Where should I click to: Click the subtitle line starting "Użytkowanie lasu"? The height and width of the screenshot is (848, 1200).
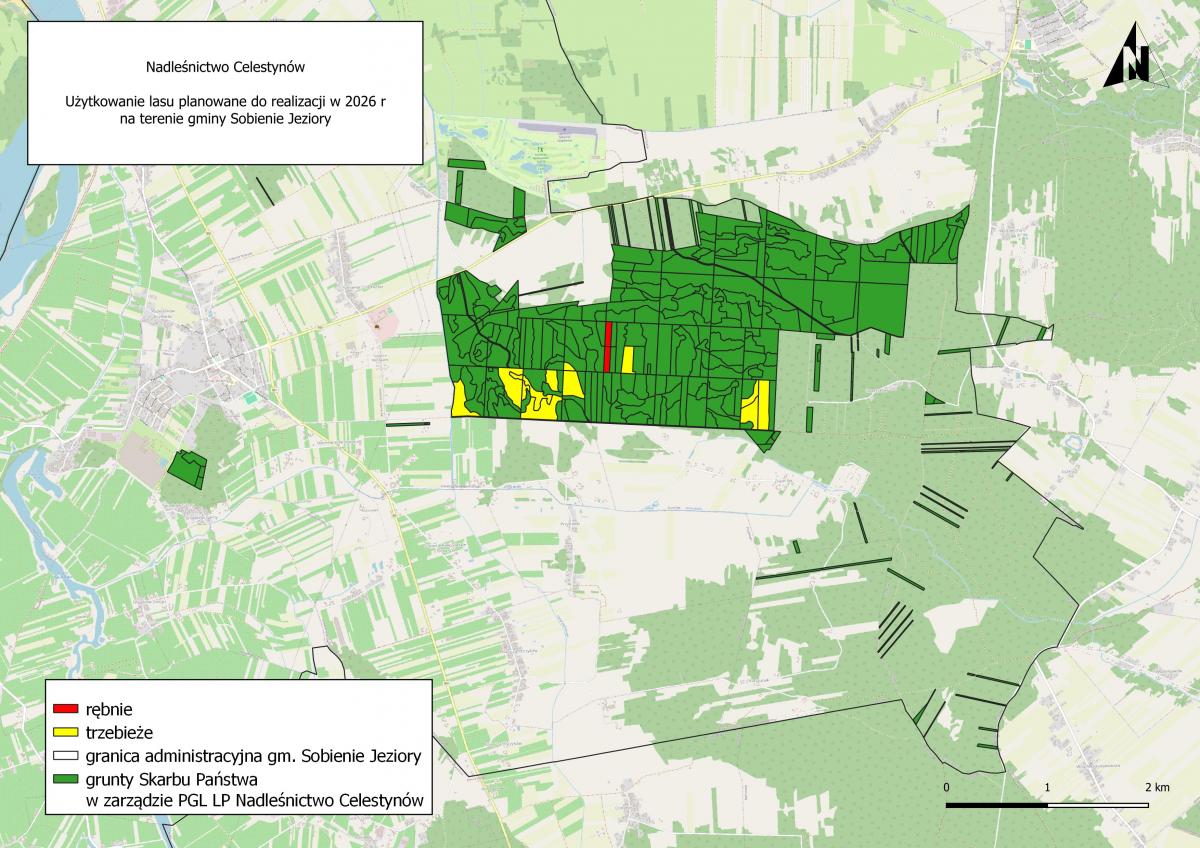pos(225,102)
